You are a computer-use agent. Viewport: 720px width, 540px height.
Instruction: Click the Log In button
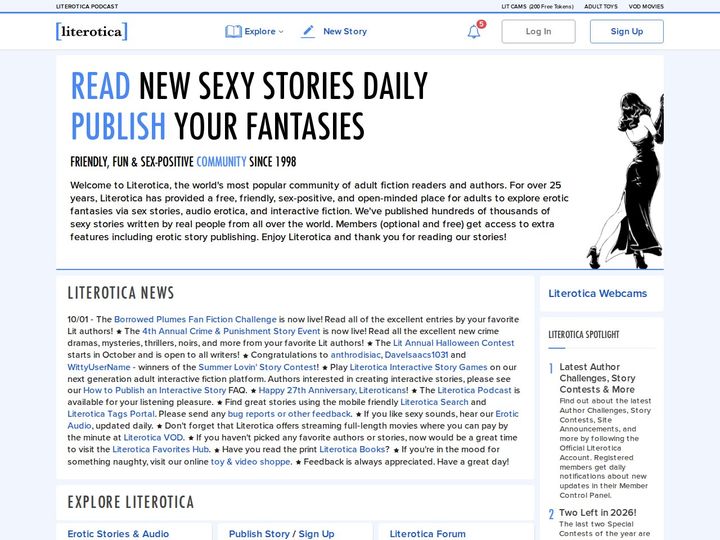538,31
